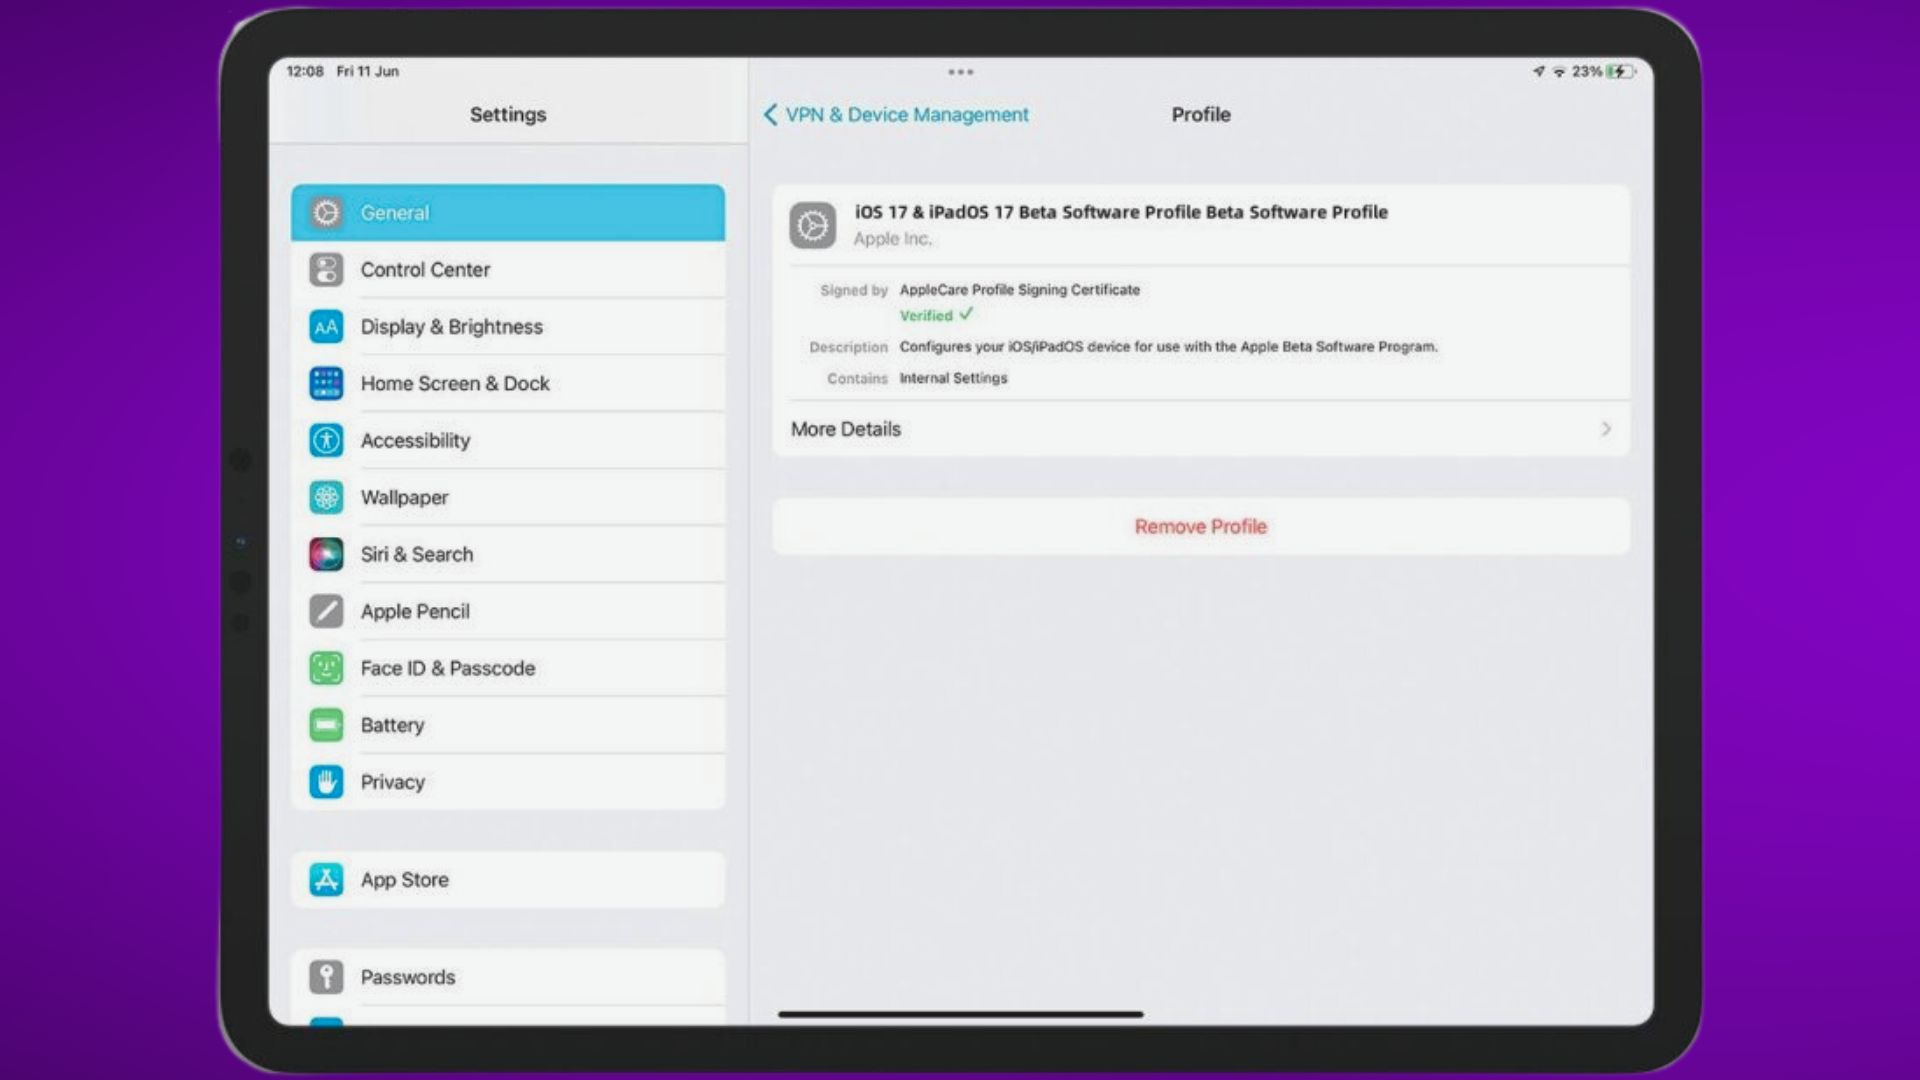Open Passwords settings
The height and width of the screenshot is (1080, 1920).
pos(508,977)
